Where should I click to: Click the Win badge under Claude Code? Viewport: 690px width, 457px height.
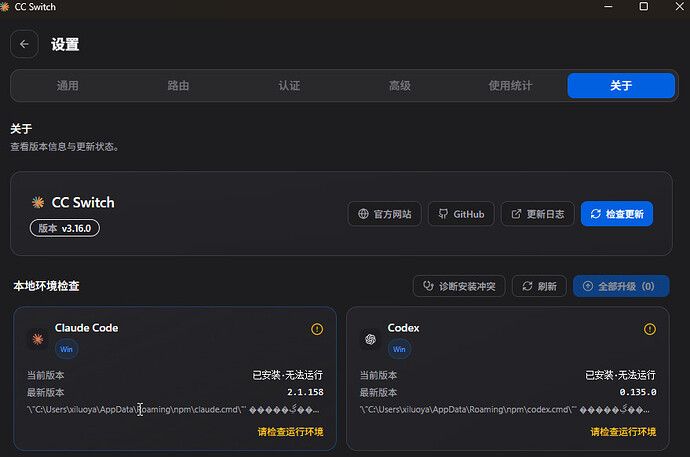point(66,349)
